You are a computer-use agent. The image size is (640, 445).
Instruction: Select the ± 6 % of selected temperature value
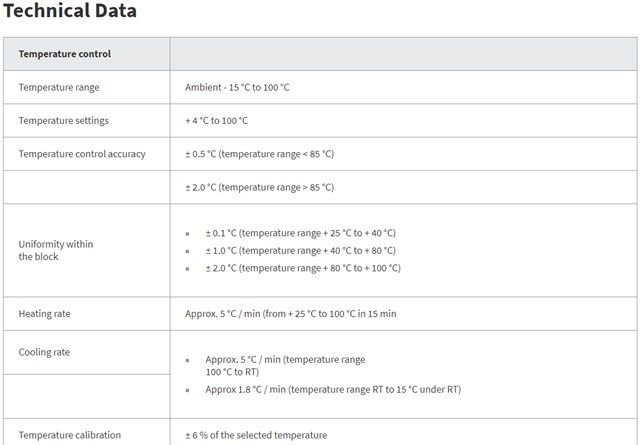pyautogui.click(x=255, y=435)
